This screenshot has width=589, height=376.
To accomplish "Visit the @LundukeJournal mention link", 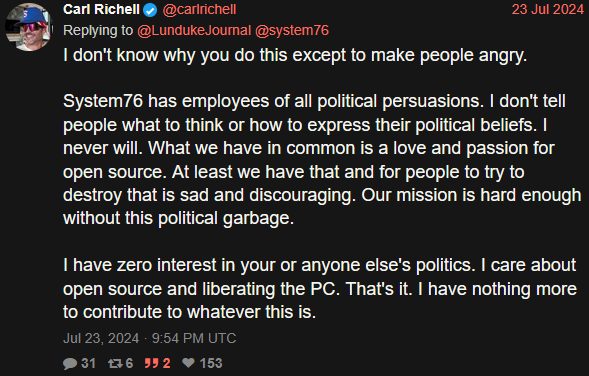I will [x=194, y=30].
